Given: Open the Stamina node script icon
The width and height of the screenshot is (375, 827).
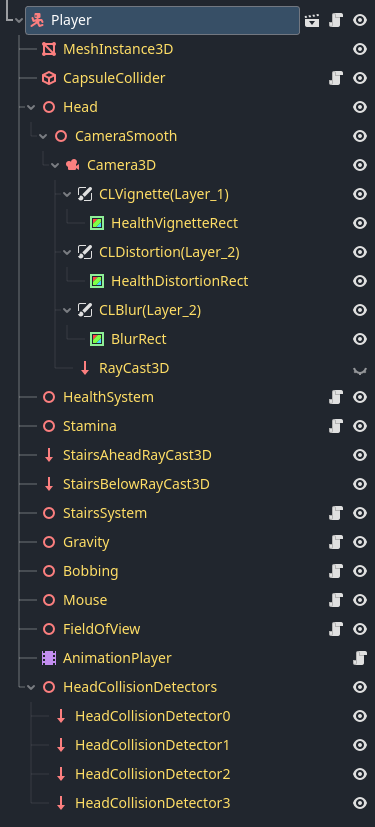Looking at the screenshot, I should (336, 426).
